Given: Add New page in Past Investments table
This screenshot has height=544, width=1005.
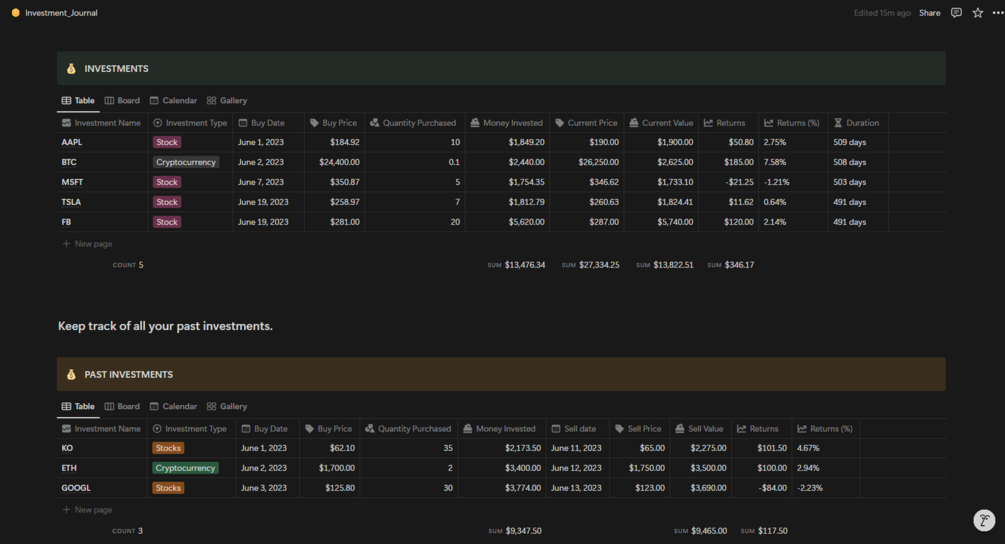Looking at the screenshot, I should click(x=87, y=509).
